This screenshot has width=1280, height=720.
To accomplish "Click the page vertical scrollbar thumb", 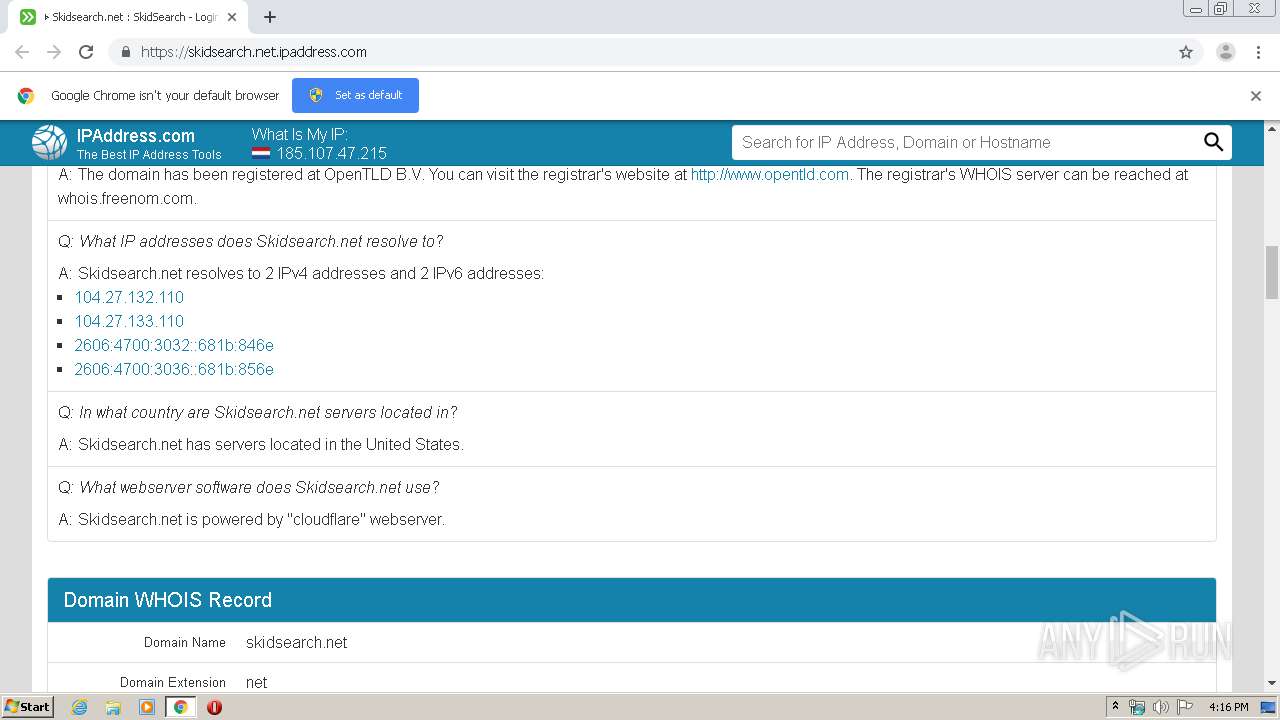I will click(x=1272, y=271).
